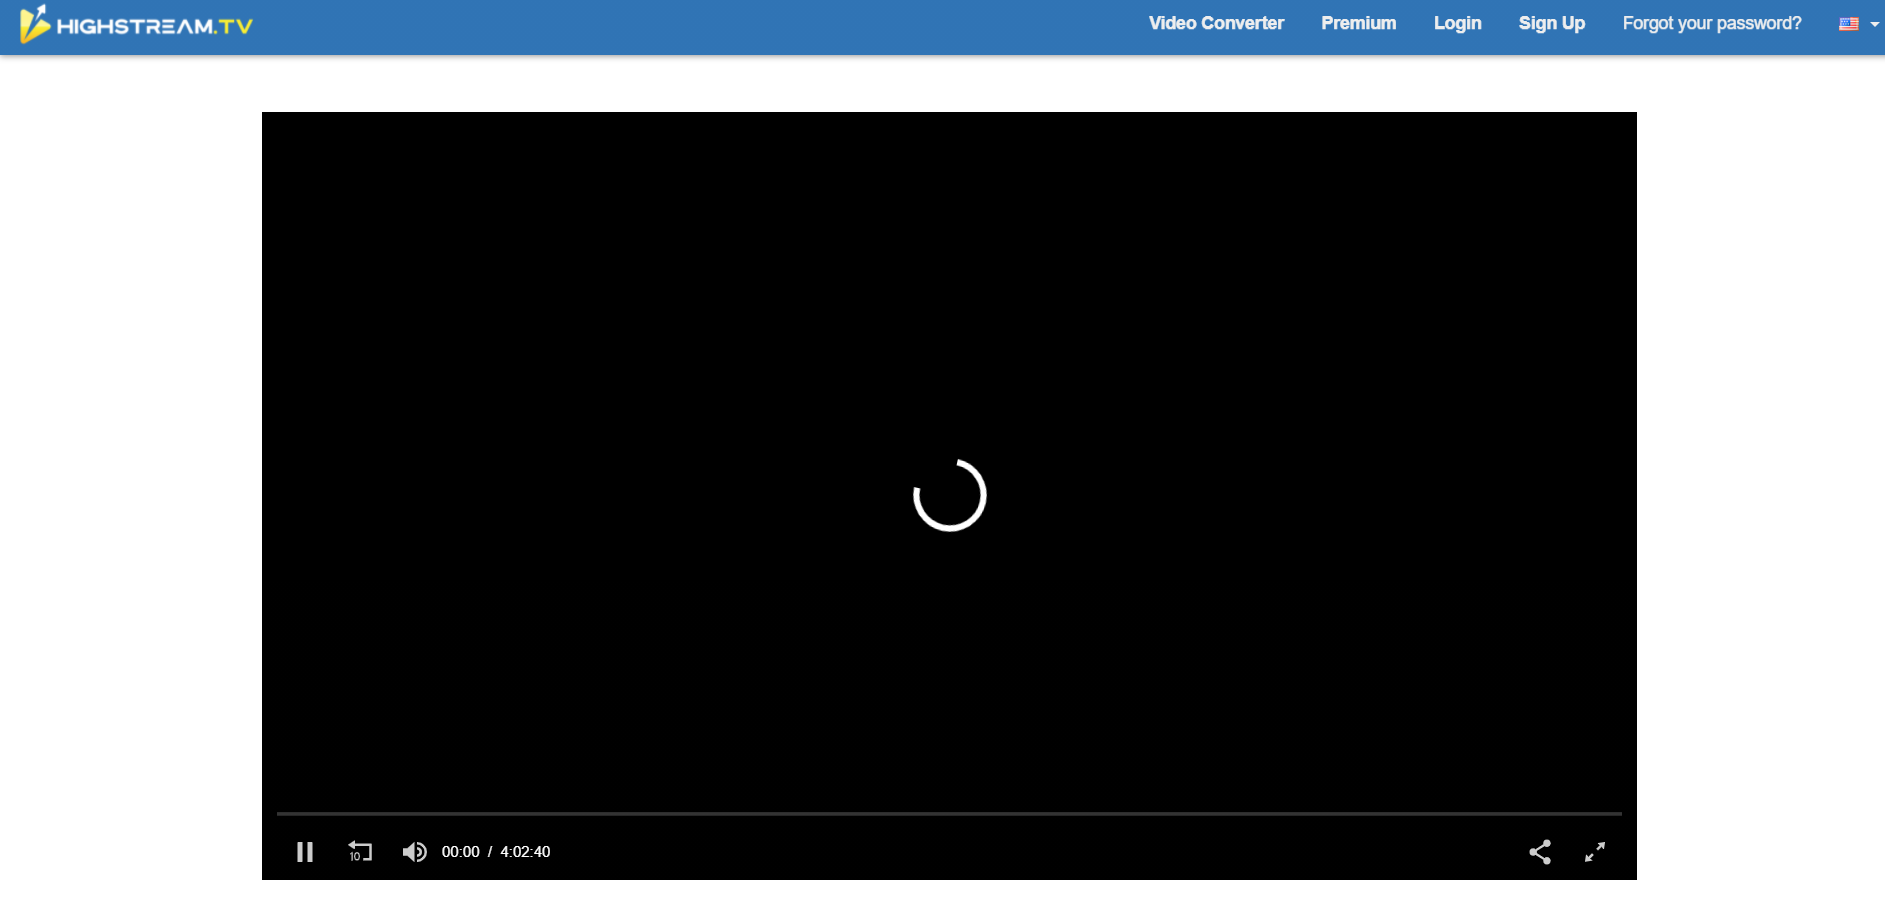Click the HIGHSTREAM.TV logo text
The height and width of the screenshot is (907, 1885).
point(155,27)
